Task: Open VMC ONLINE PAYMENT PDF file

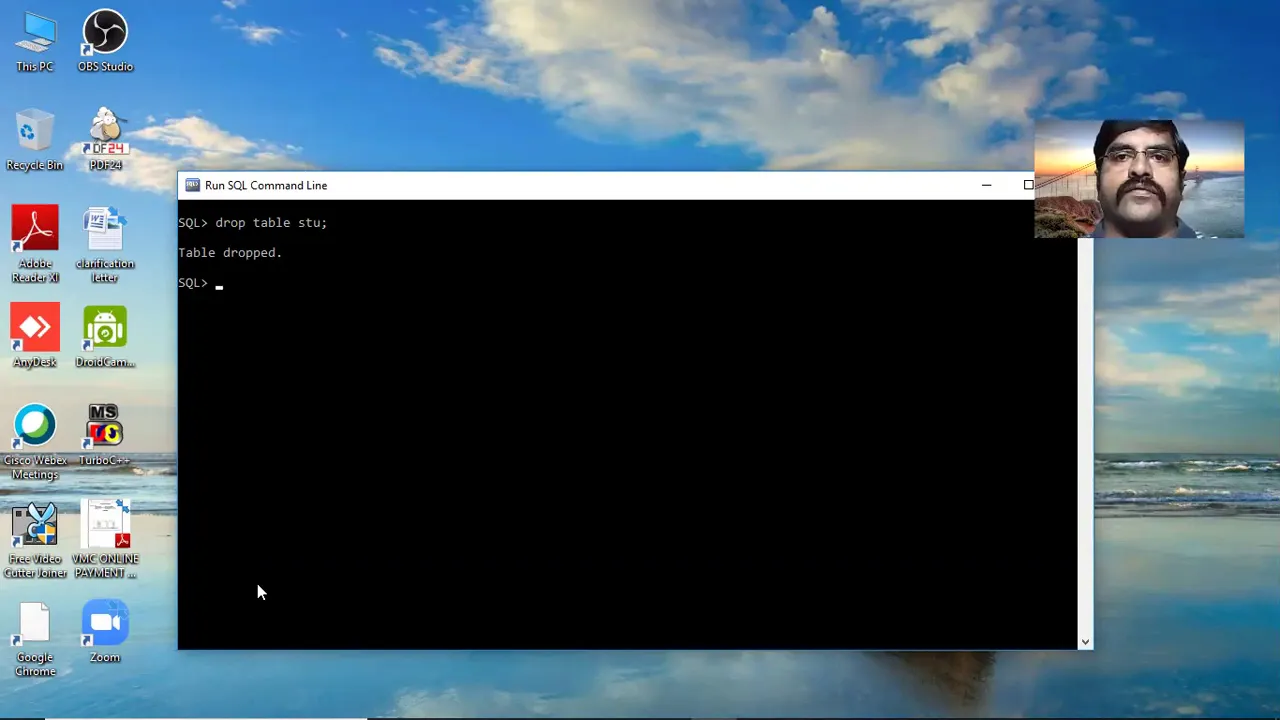Action: 105,540
